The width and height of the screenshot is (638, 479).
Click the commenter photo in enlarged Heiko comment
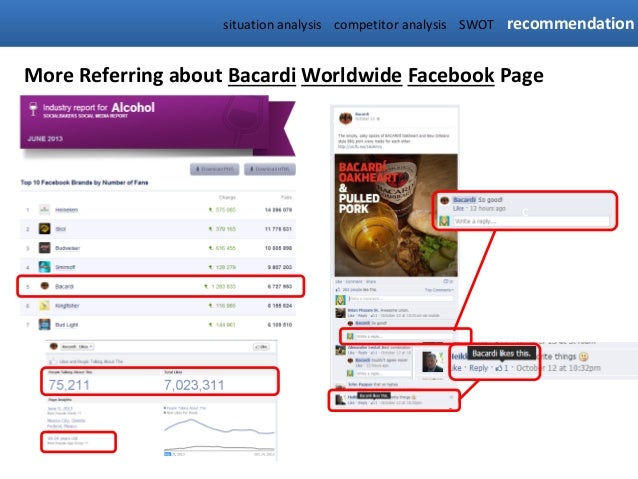click(x=433, y=361)
